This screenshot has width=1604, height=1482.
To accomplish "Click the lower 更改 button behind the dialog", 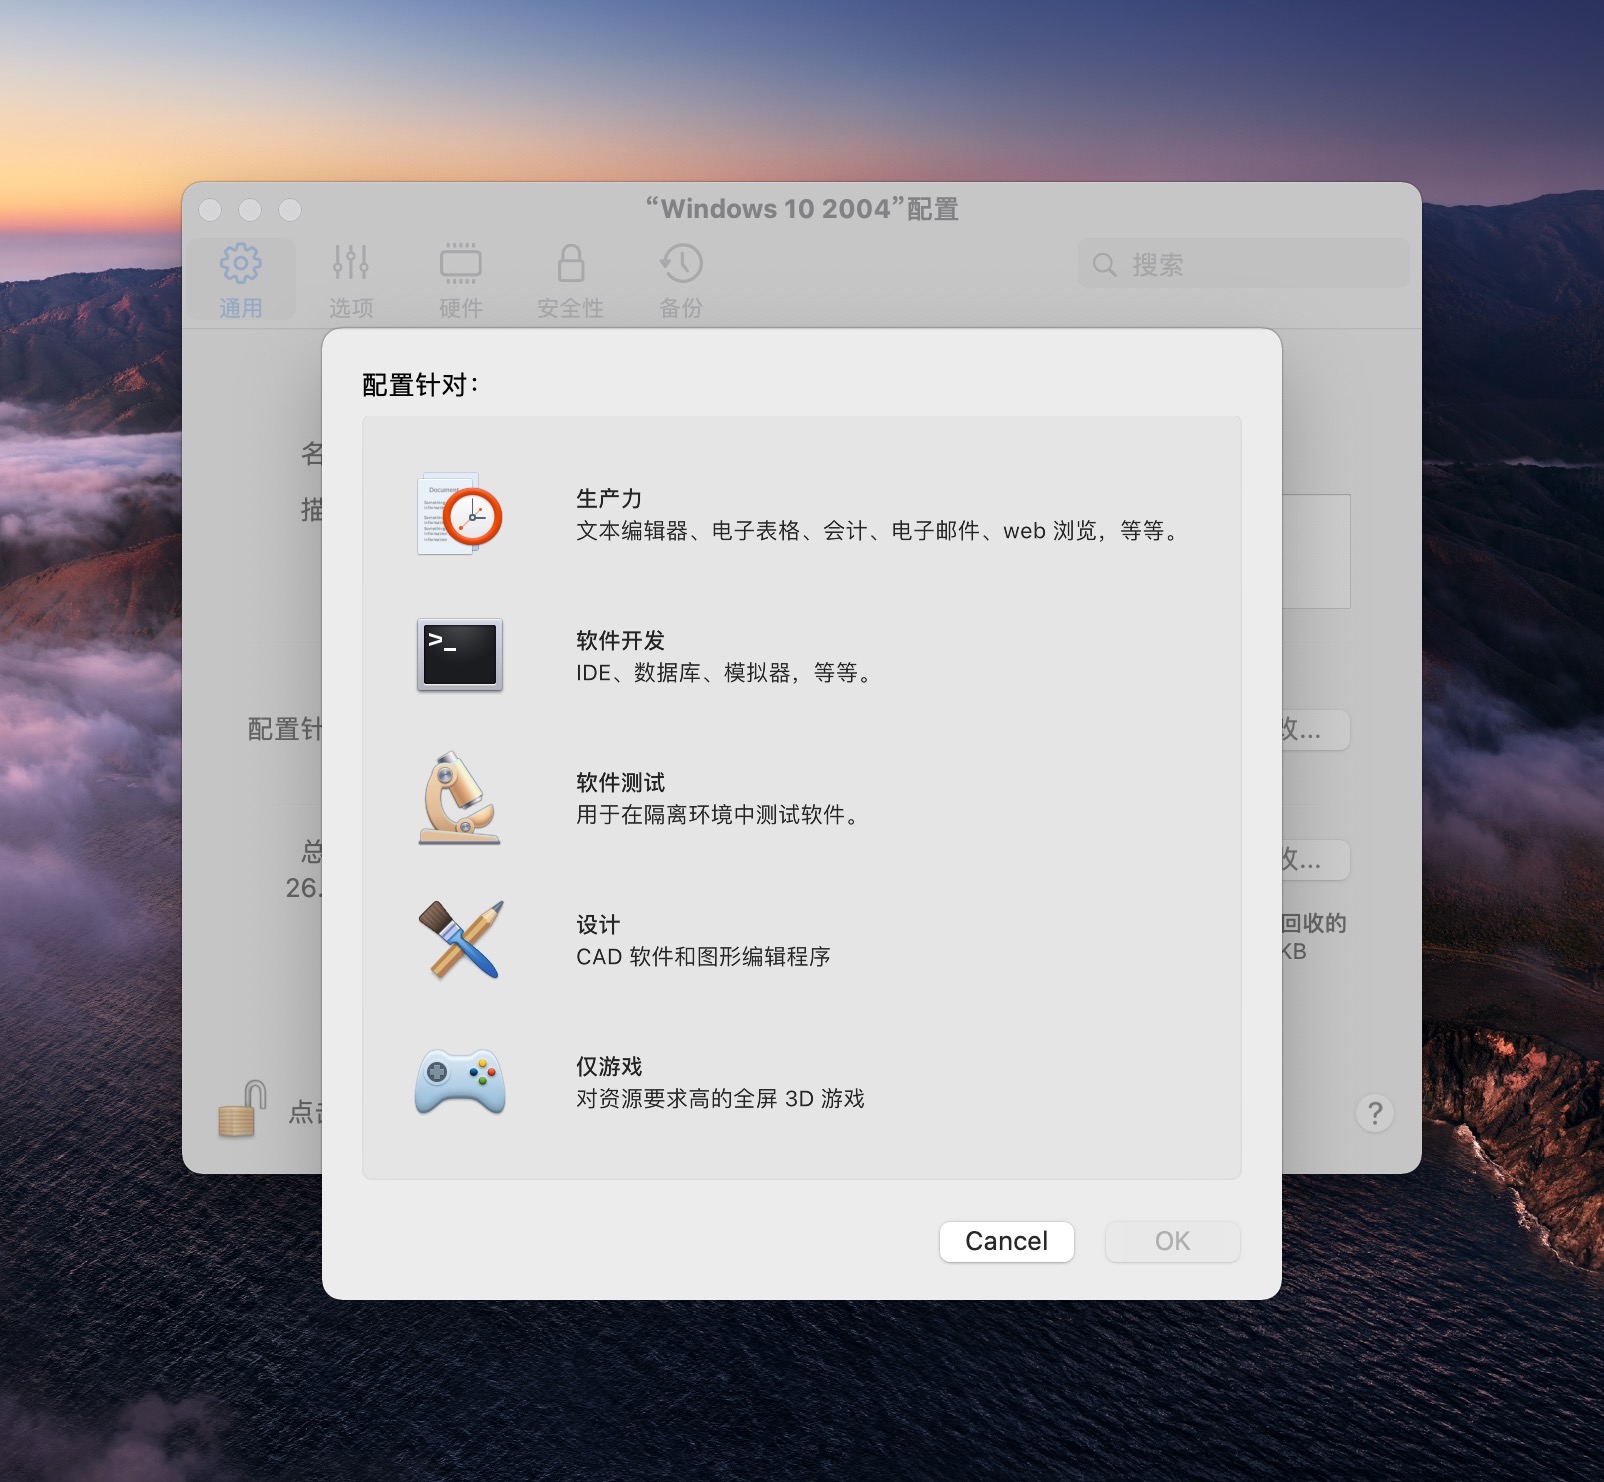I will [1315, 859].
